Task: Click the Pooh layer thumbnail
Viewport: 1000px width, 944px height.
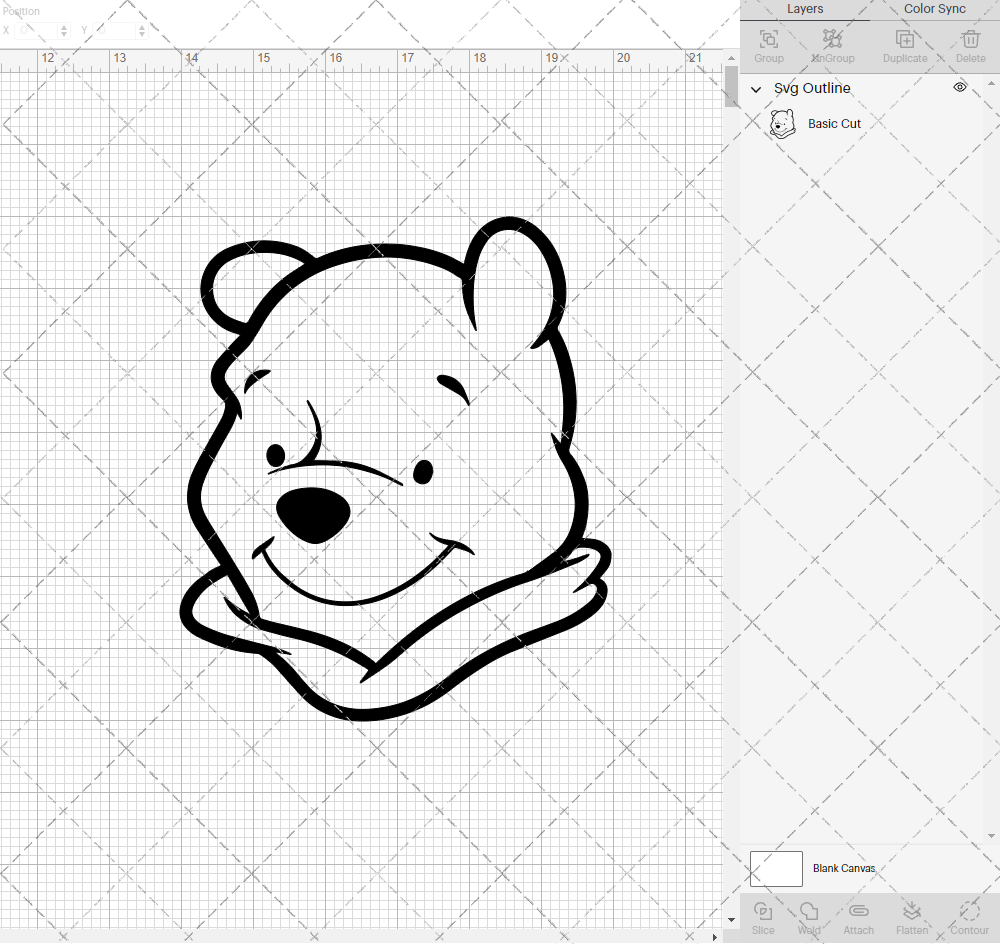Action: (782, 123)
